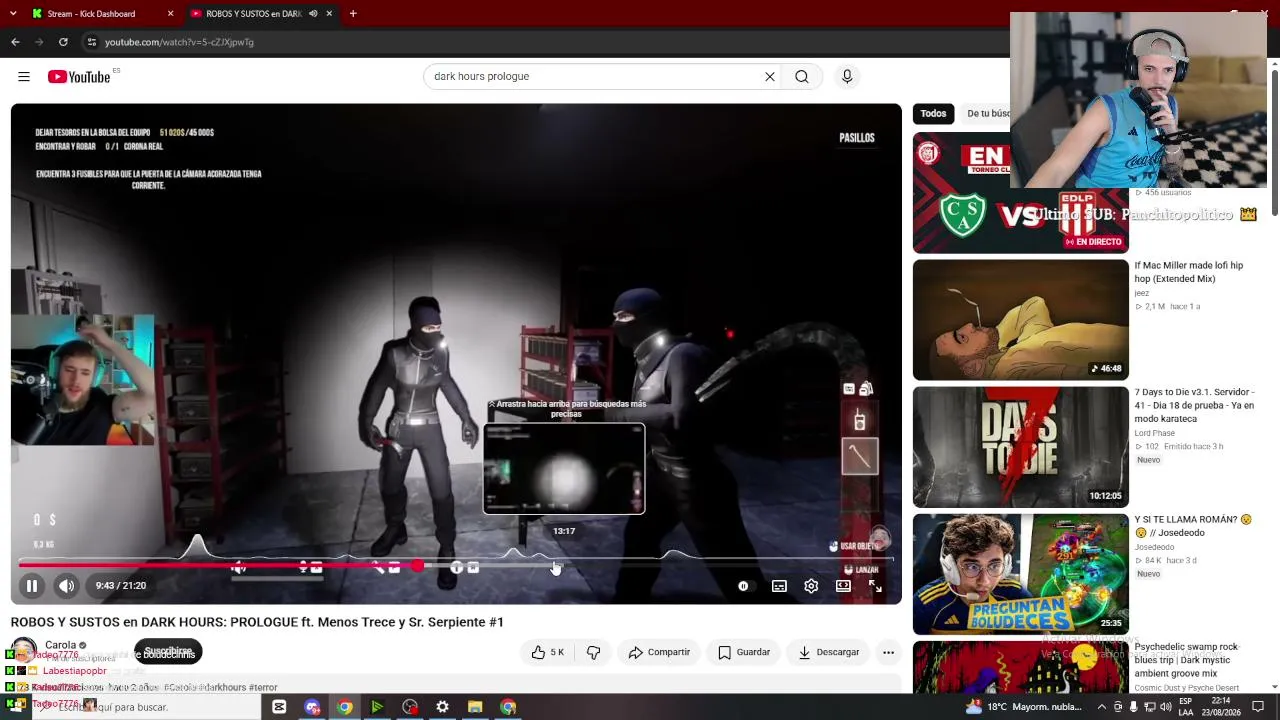
Task: Pause the YouTube video
Action: click(31, 586)
